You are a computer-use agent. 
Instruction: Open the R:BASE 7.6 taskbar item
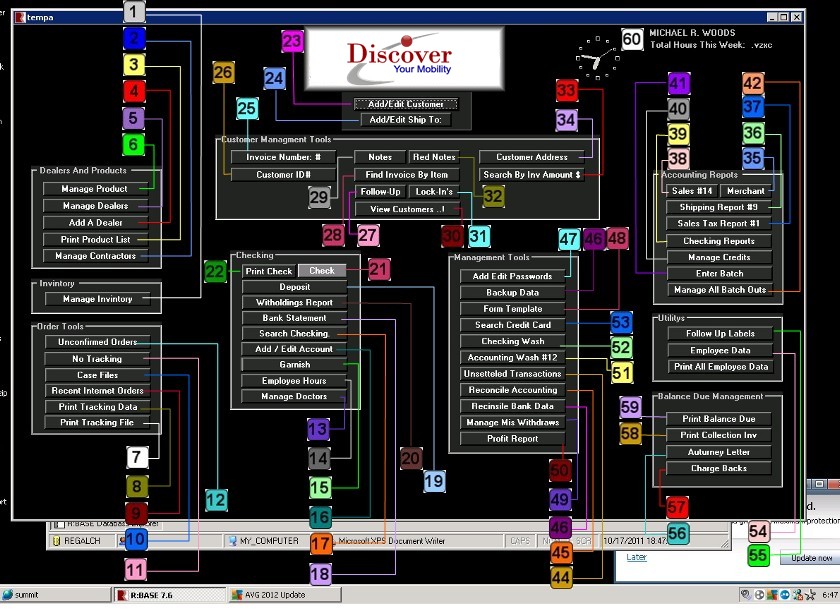pos(169,594)
